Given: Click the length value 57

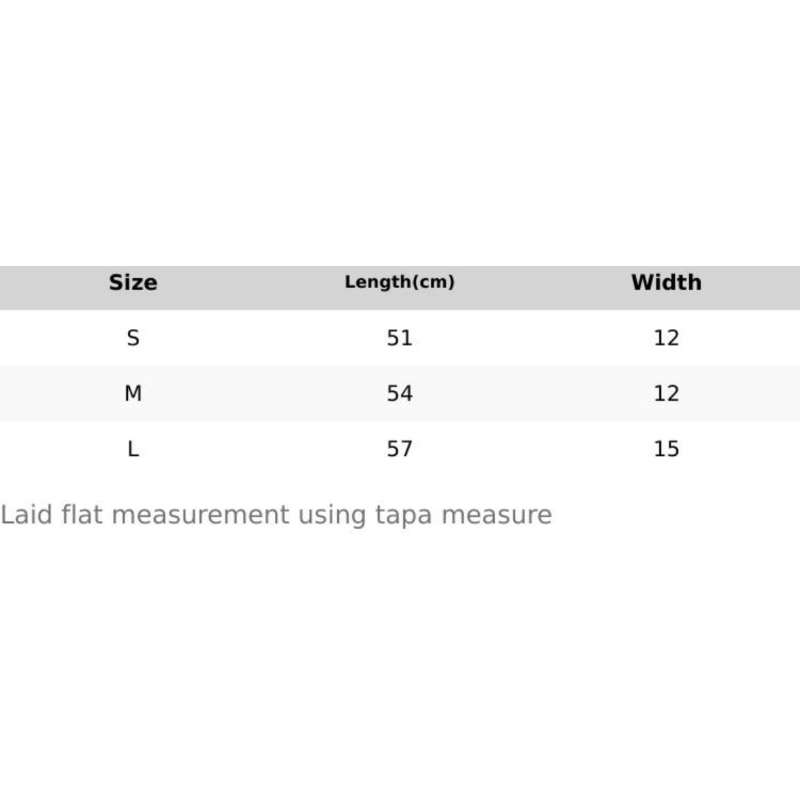Looking at the screenshot, I should [399, 449].
